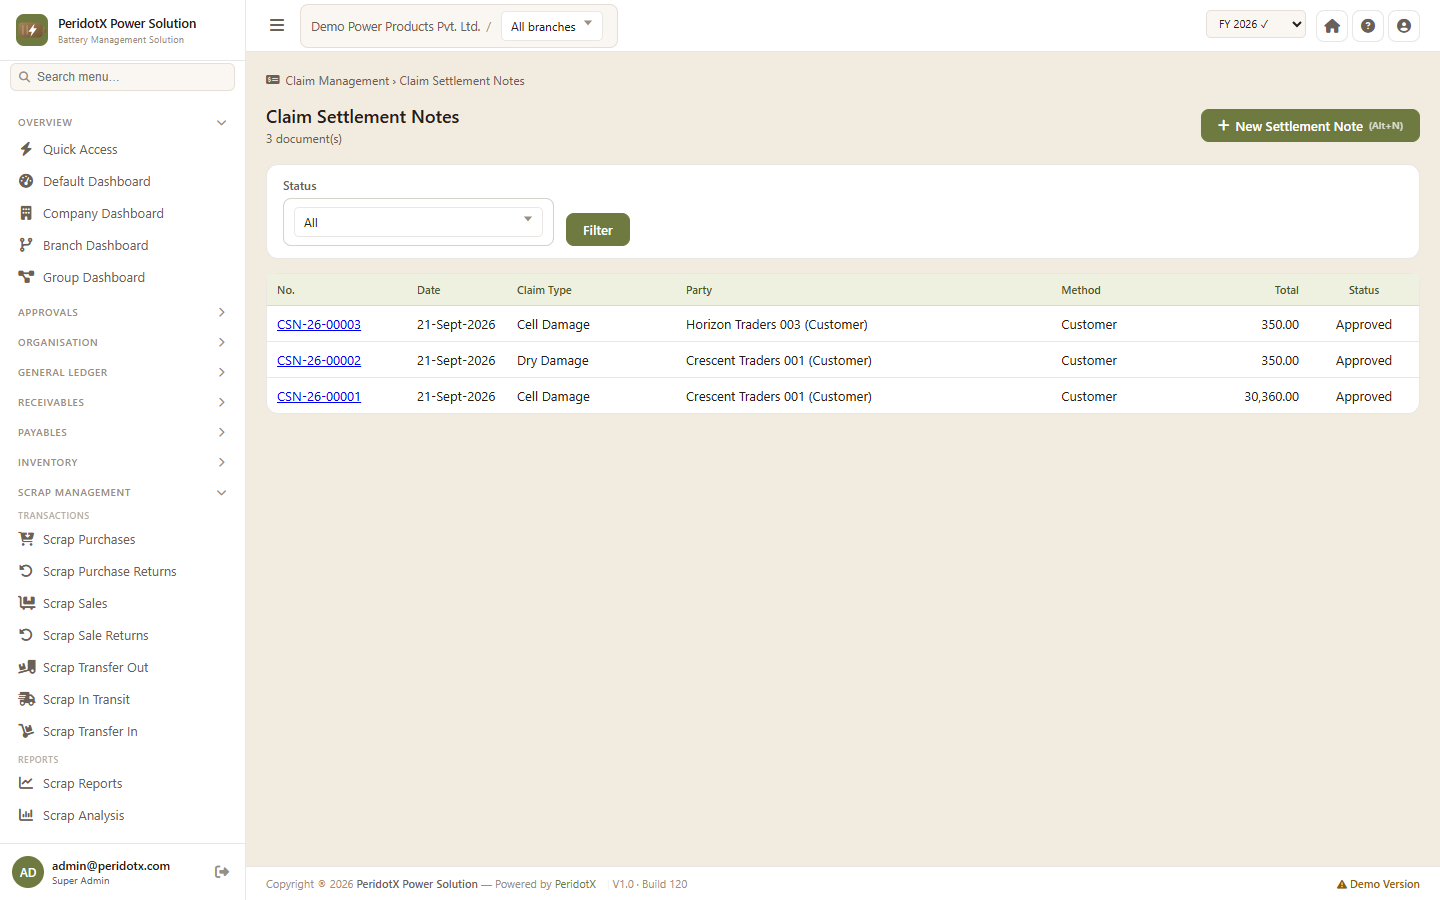
Task: Expand the General Ledger section
Action: point(122,372)
